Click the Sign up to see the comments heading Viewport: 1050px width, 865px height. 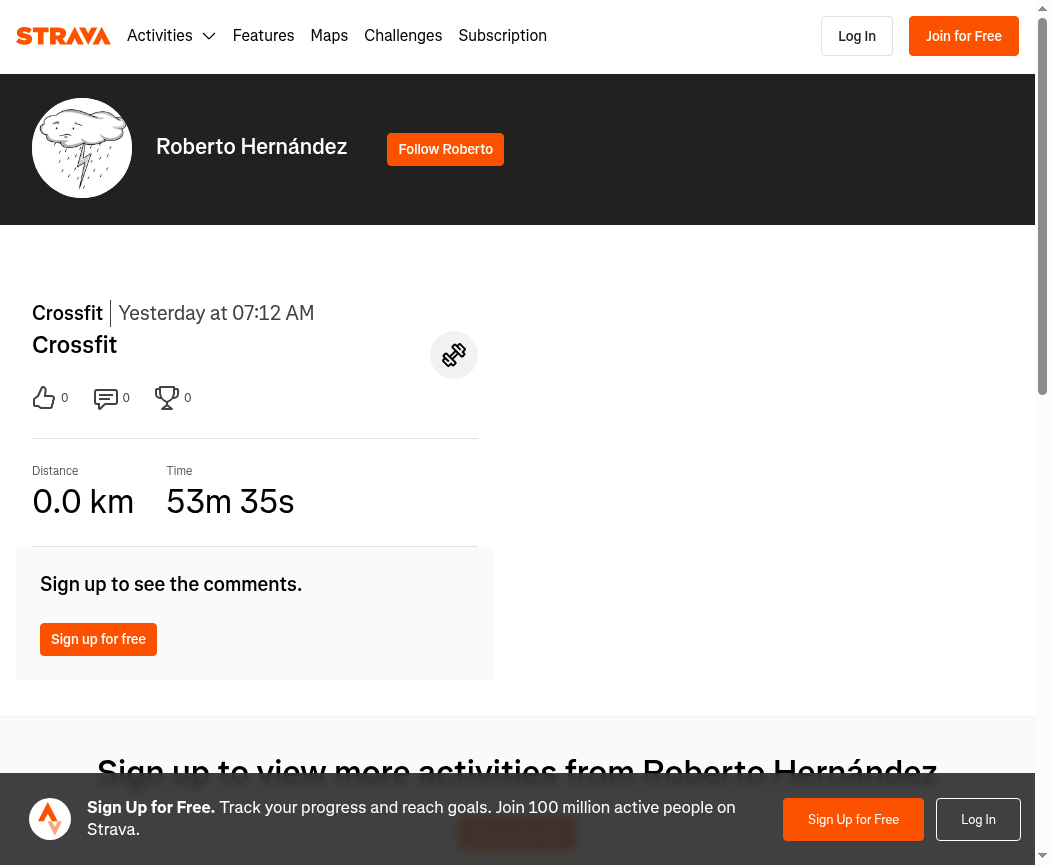pyautogui.click(x=171, y=584)
